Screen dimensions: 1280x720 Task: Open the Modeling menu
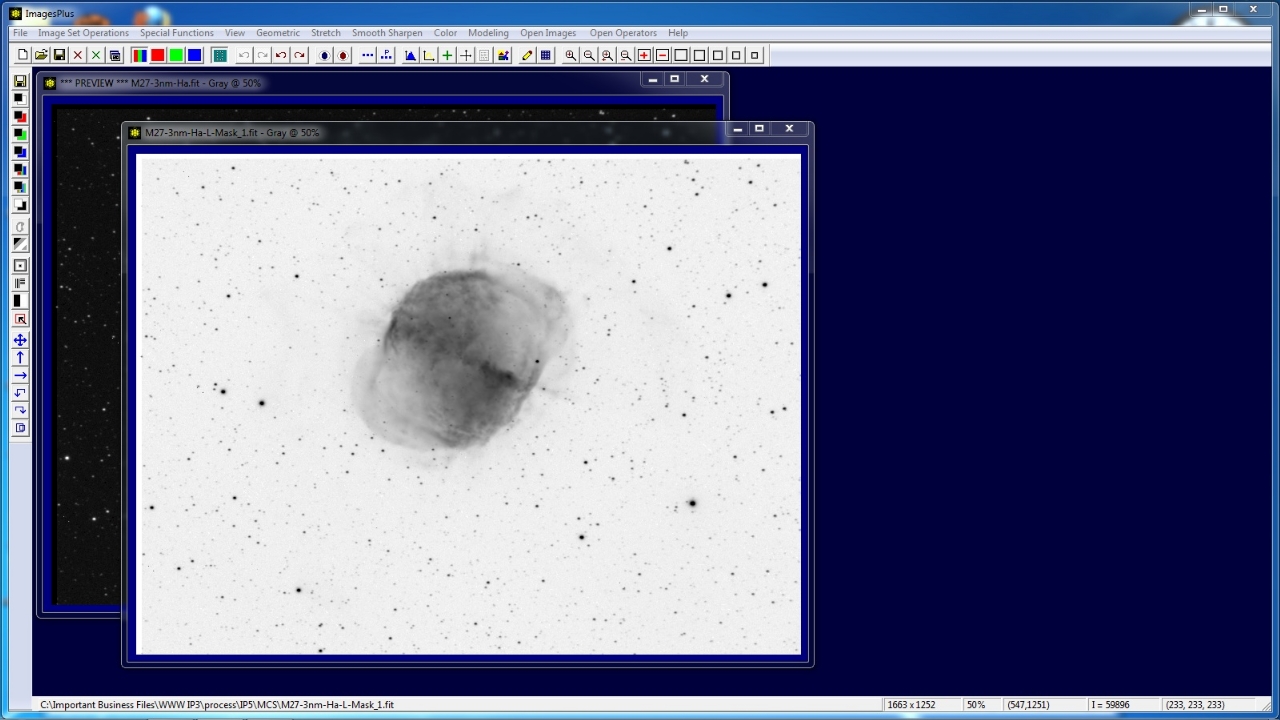tap(488, 33)
